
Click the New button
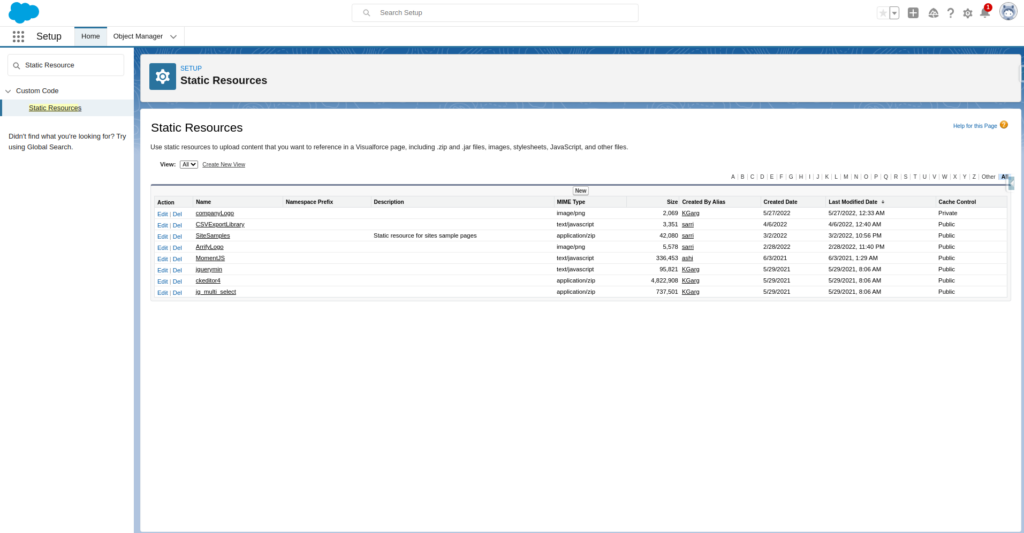581,191
